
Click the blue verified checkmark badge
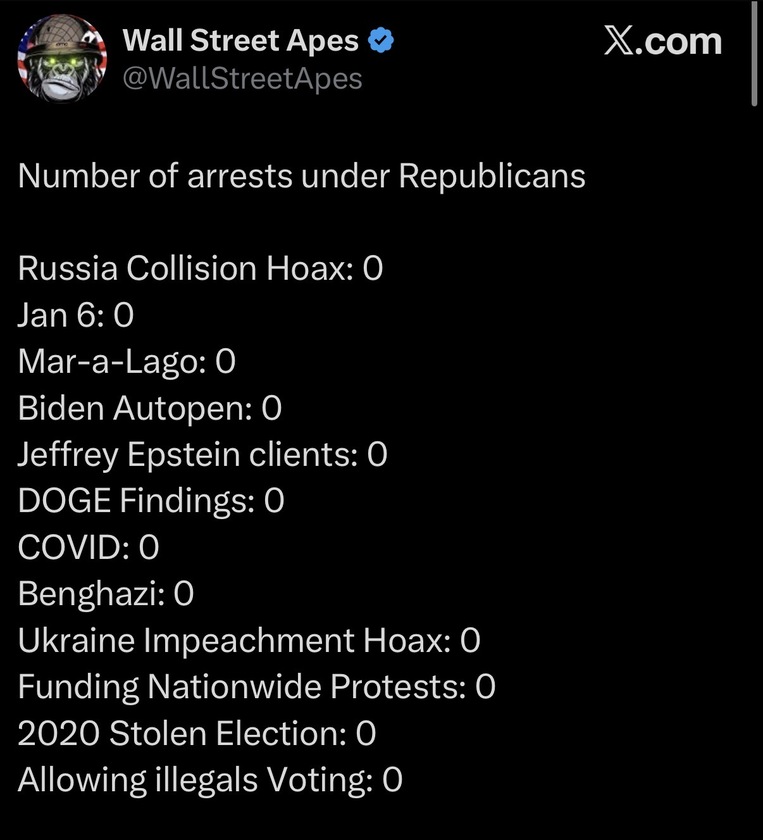[x=382, y=41]
